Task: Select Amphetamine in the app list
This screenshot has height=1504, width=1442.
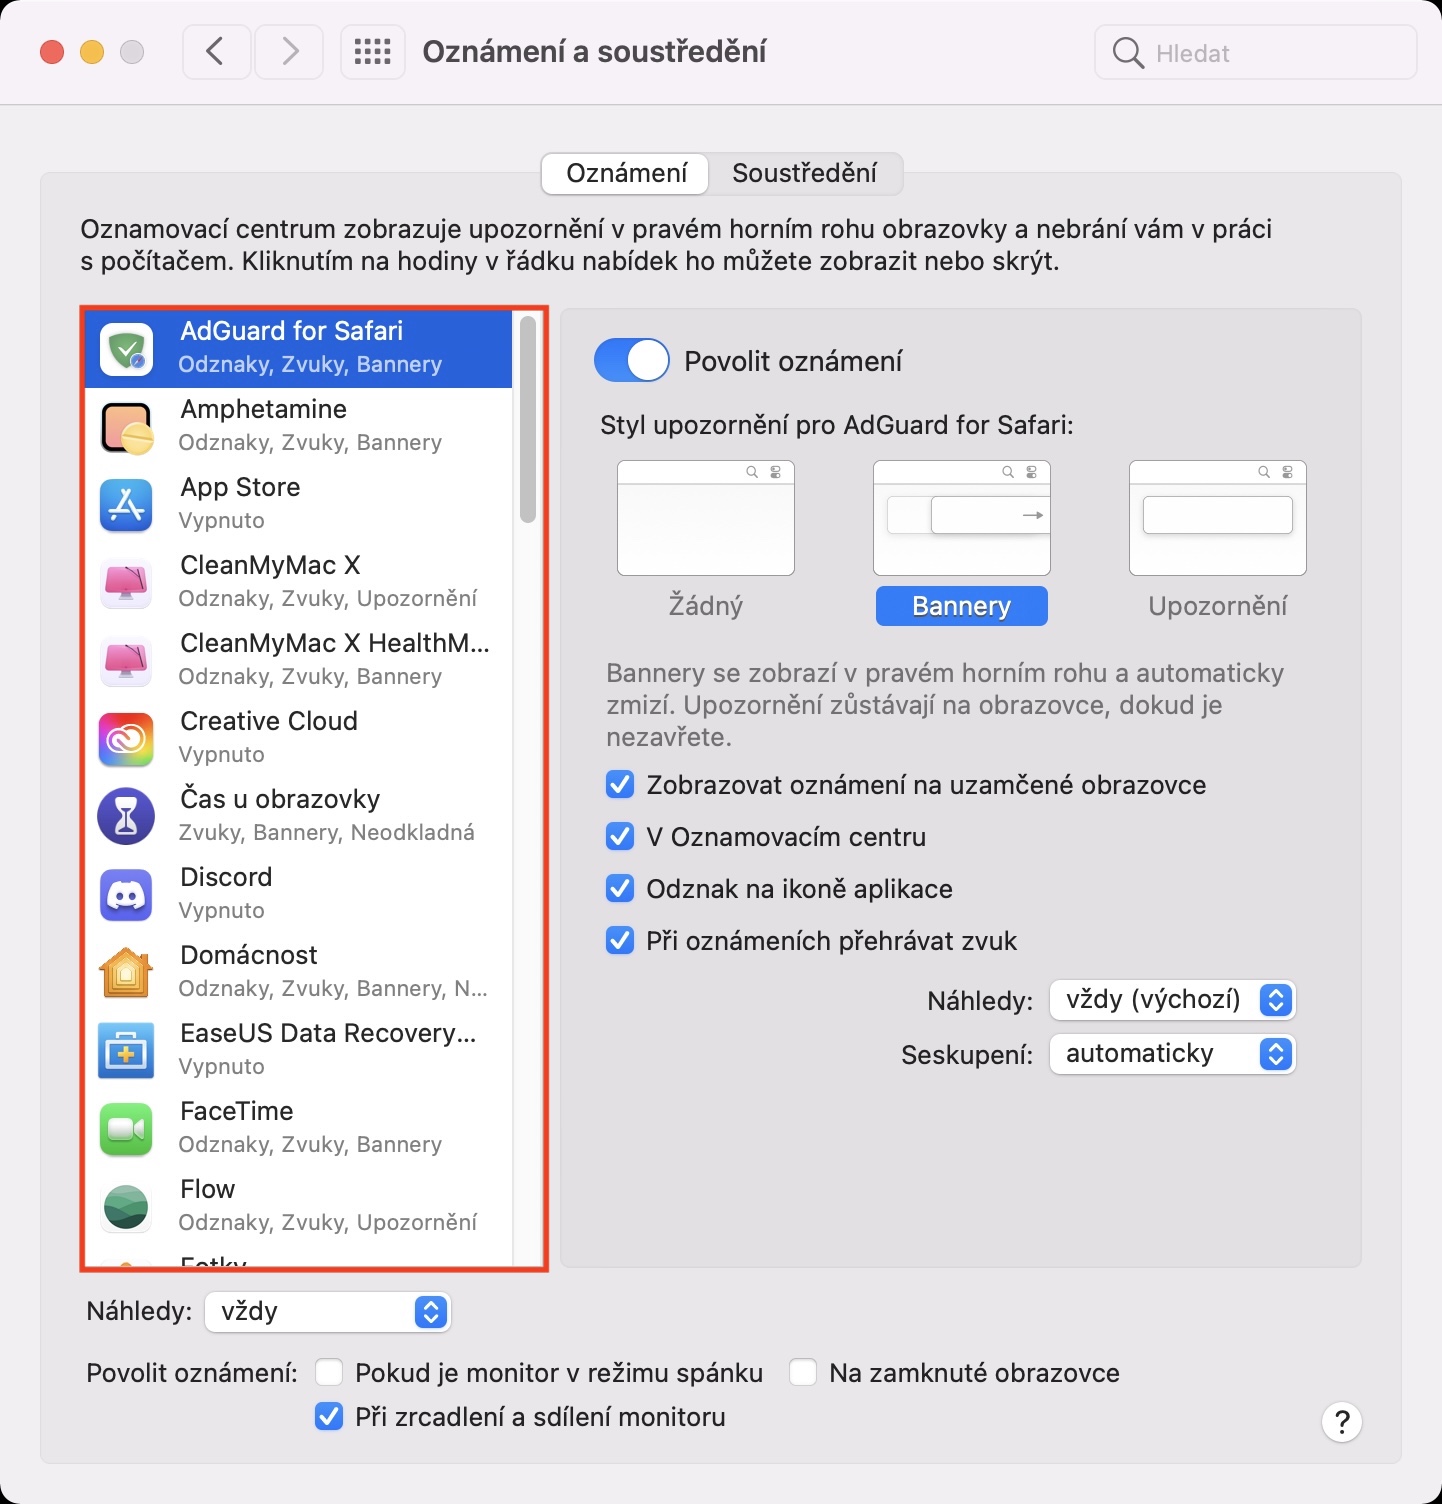Action: [299, 427]
